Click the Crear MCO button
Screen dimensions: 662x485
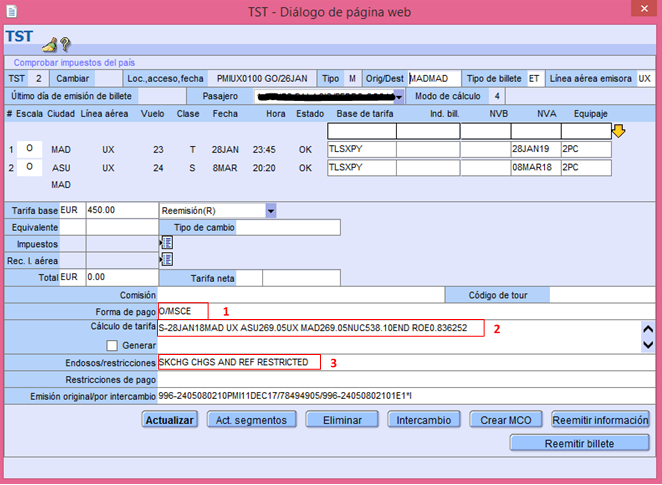[x=504, y=420]
